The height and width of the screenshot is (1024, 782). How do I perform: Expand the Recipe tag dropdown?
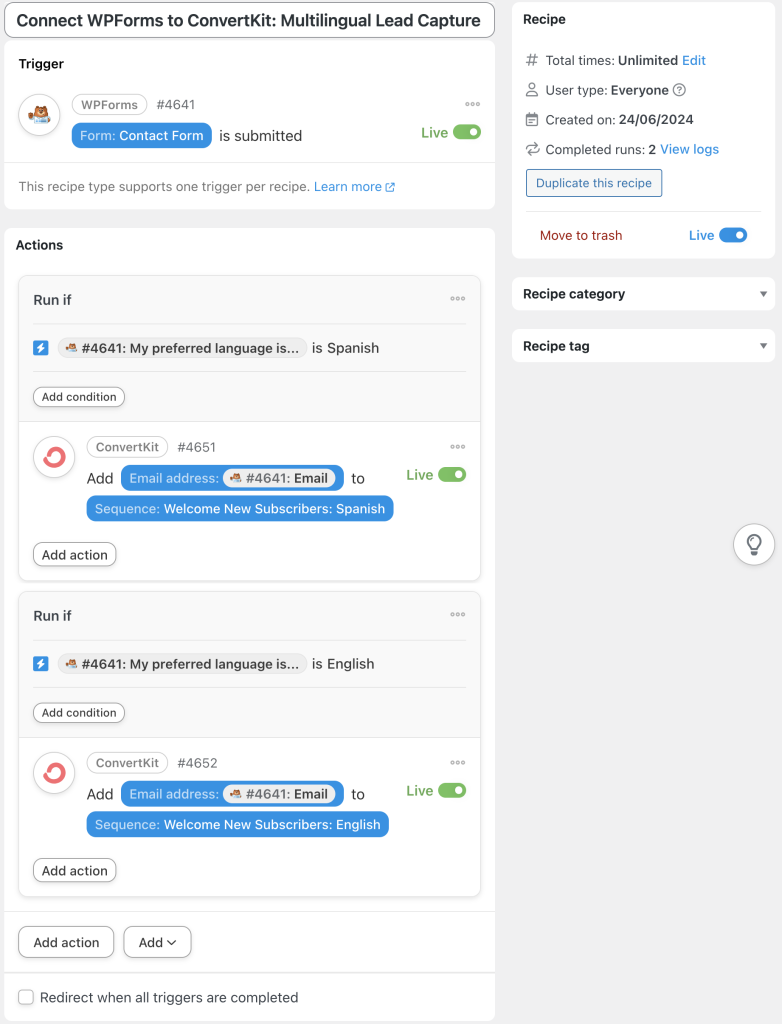[x=762, y=346]
